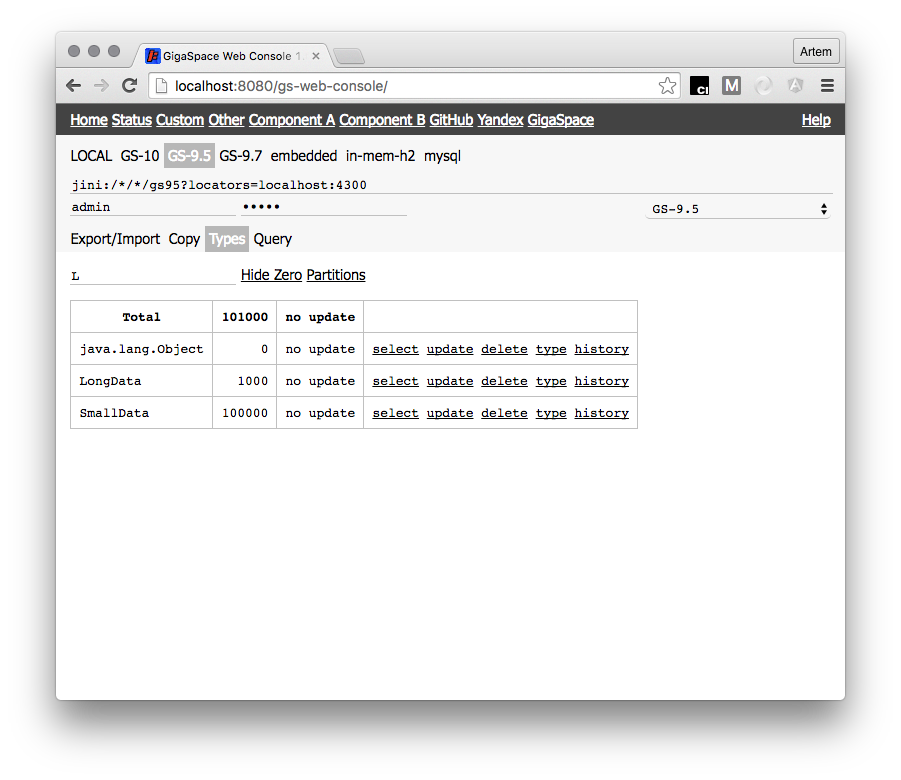This screenshot has width=901, height=780.
Task: Click the browser forward arrow
Action: [x=101, y=86]
